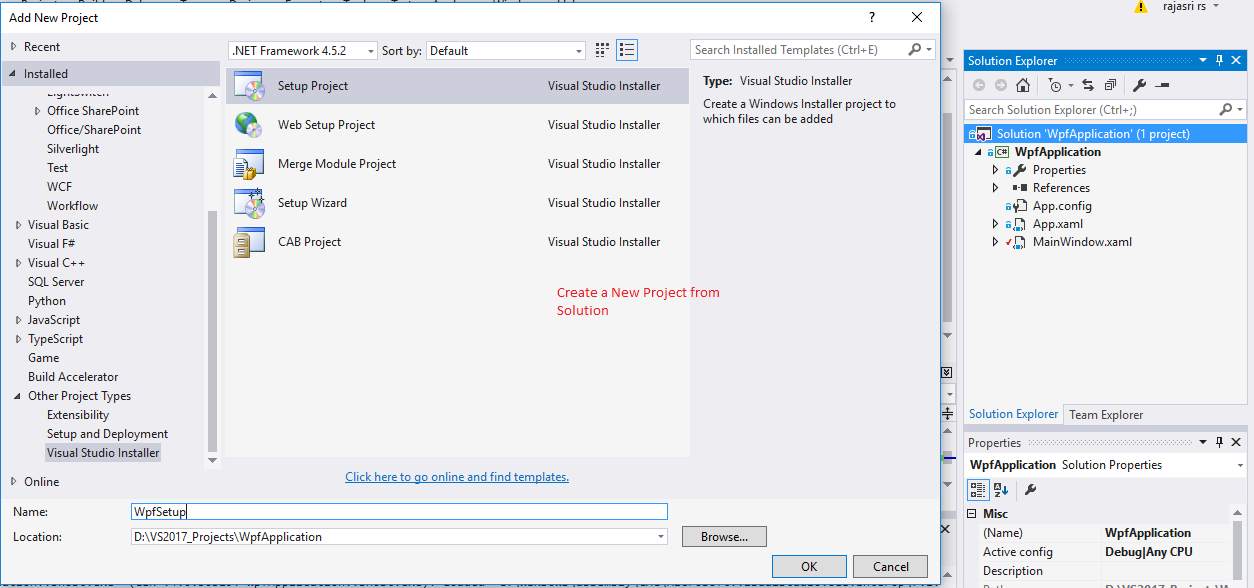Click Home icon in Solution Explorer
The height and width of the screenshot is (588, 1254).
(1022, 85)
